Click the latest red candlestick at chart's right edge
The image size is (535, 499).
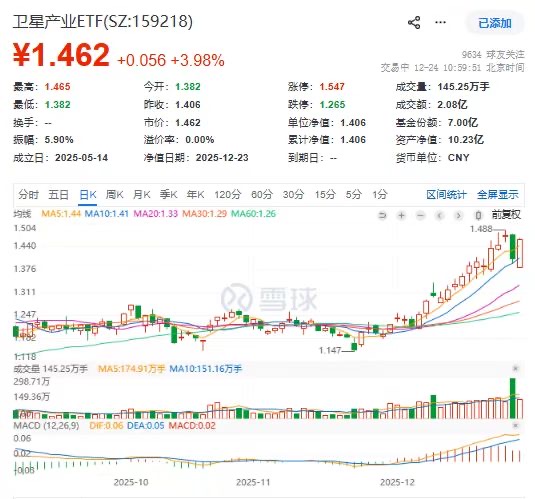(520, 253)
